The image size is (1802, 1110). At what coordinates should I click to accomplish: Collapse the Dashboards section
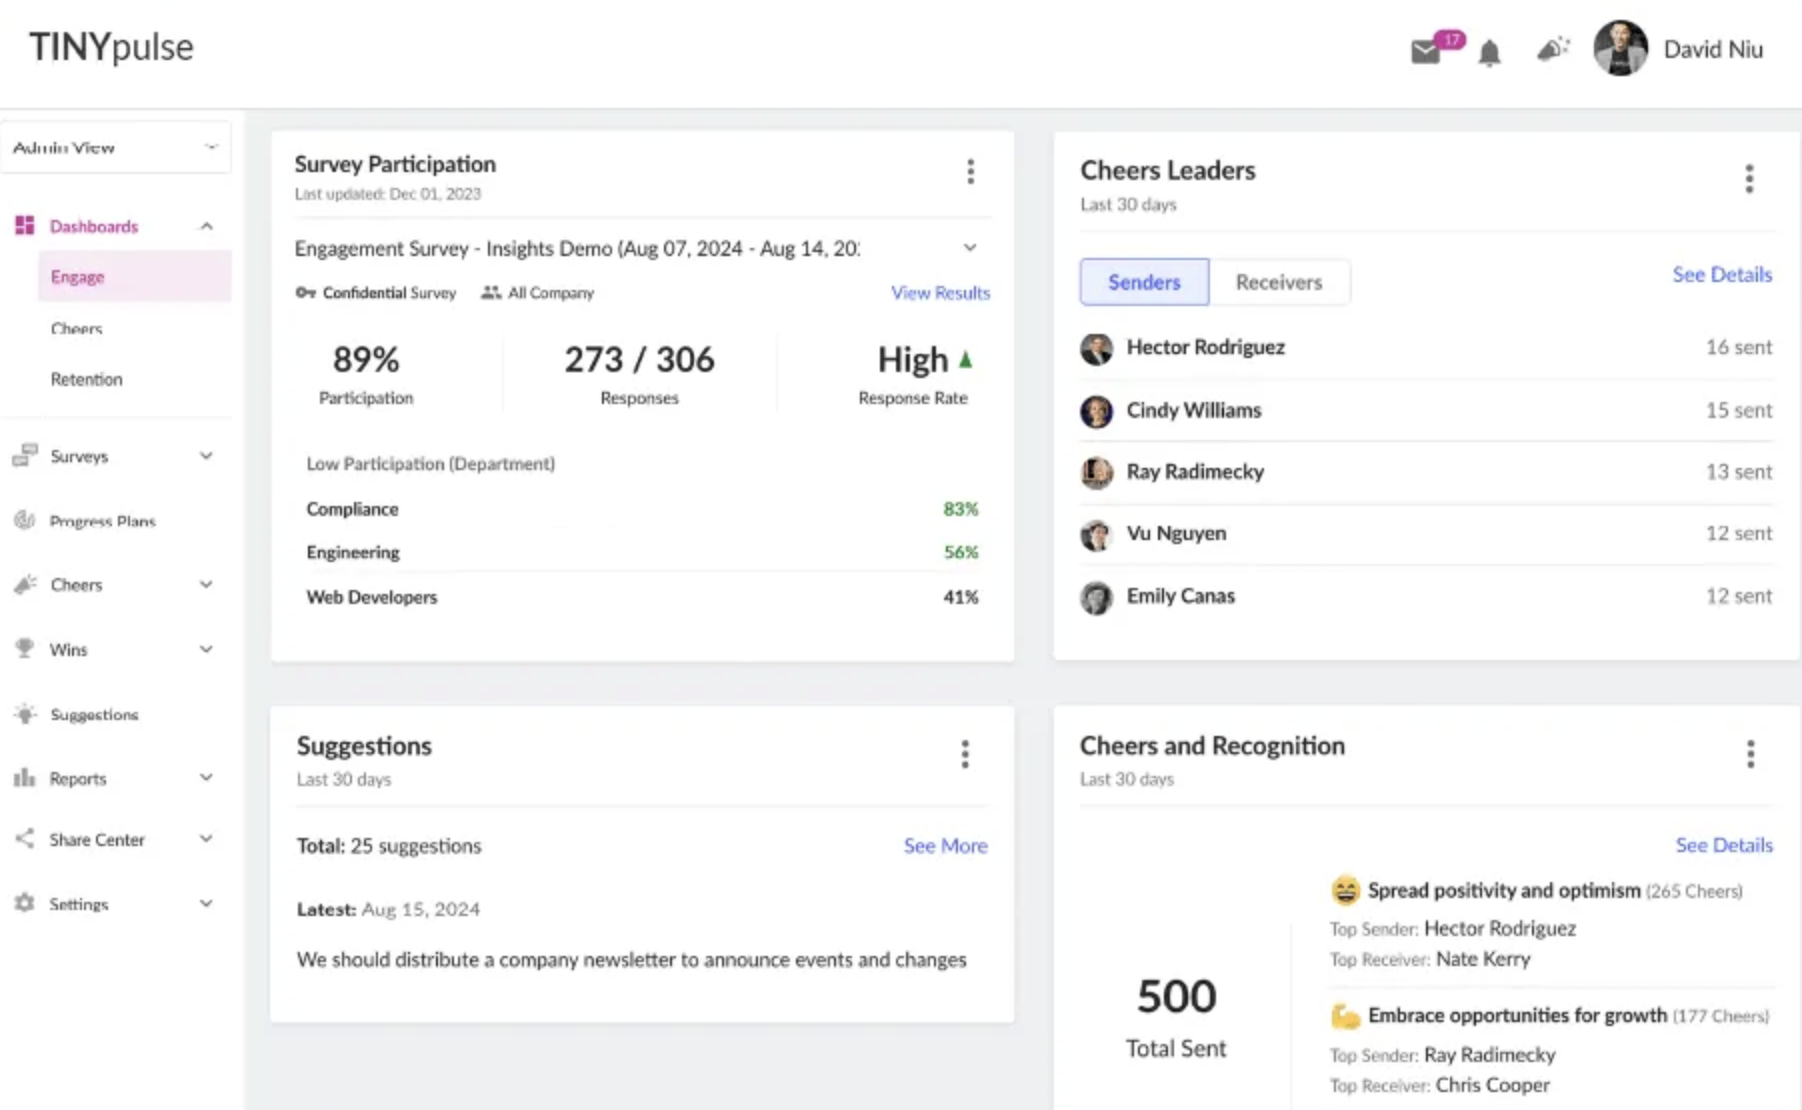pyautogui.click(x=207, y=225)
